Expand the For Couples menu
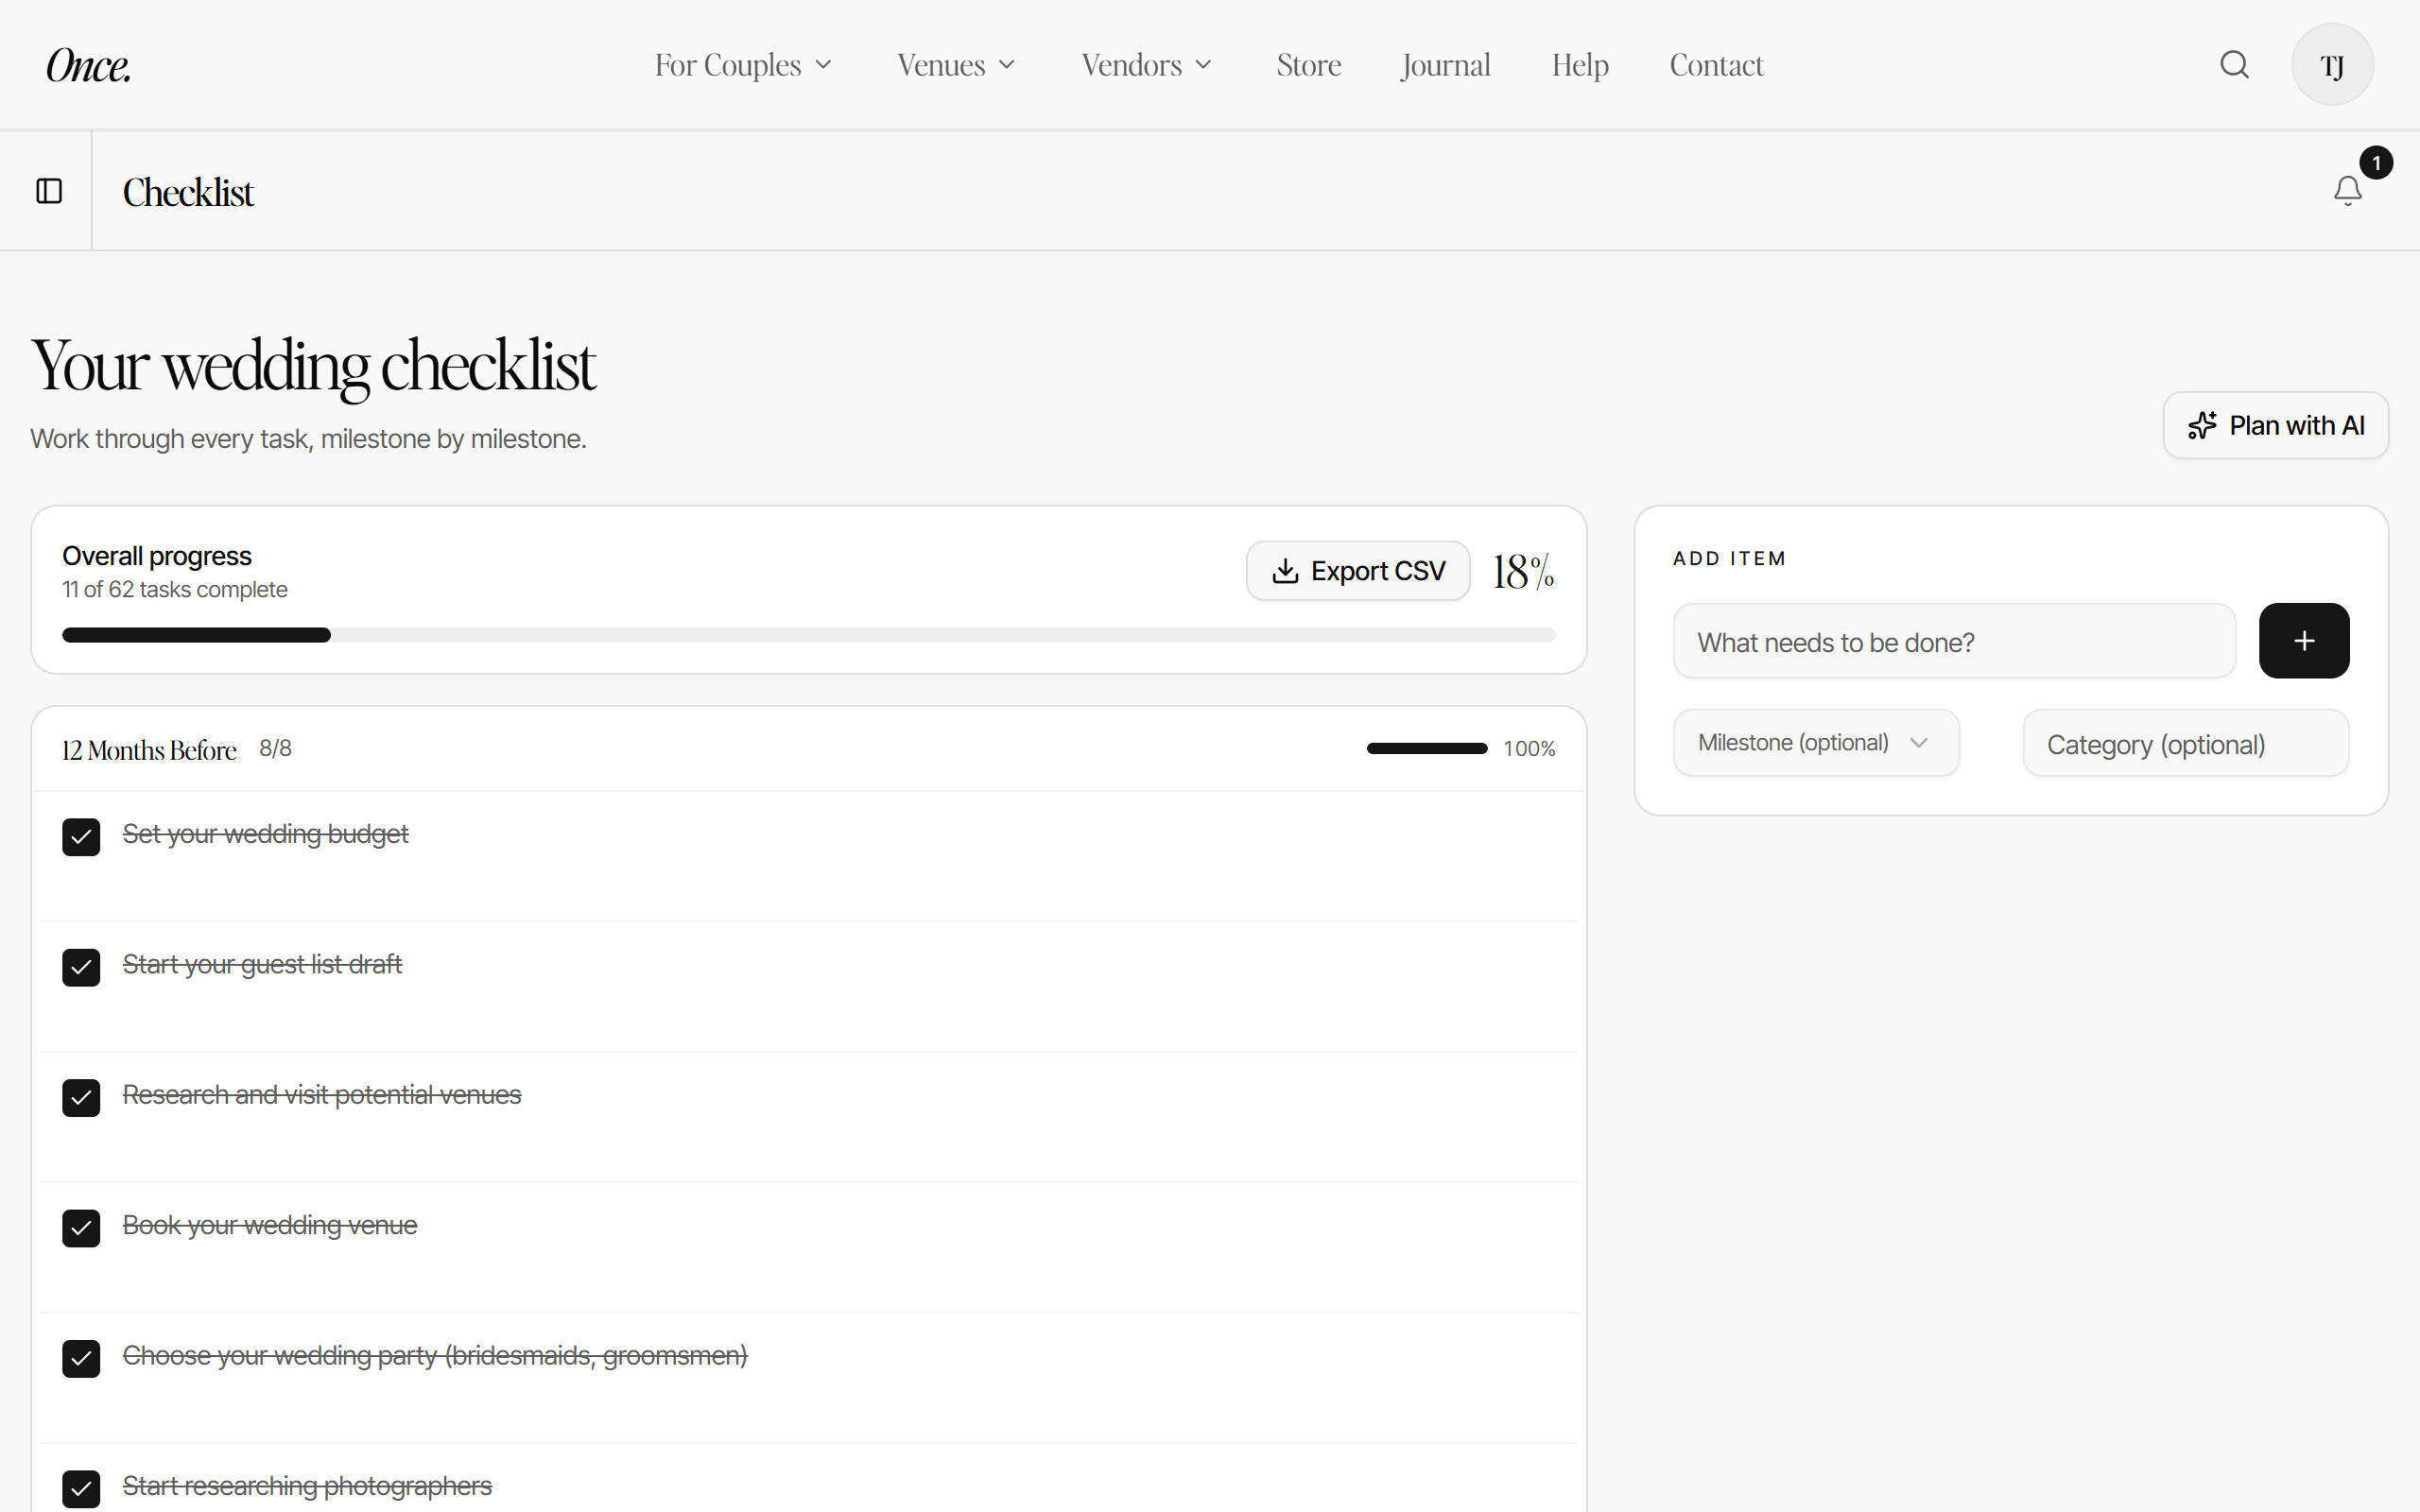Viewport: 2420px width, 1512px height. click(x=743, y=65)
